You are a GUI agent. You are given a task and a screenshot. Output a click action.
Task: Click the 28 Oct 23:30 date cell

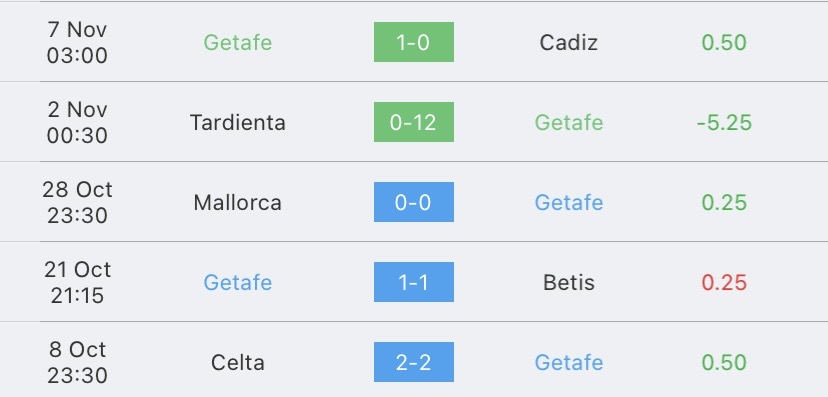pyautogui.click(x=77, y=202)
